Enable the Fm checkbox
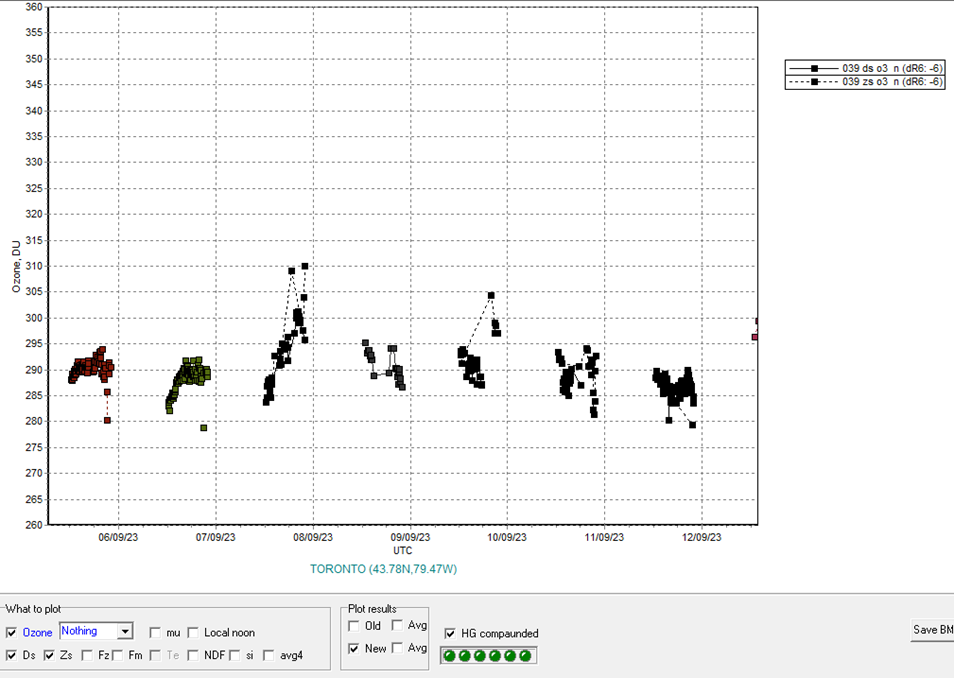Image resolution: width=954 pixels, height=678 pixels. 118,655
